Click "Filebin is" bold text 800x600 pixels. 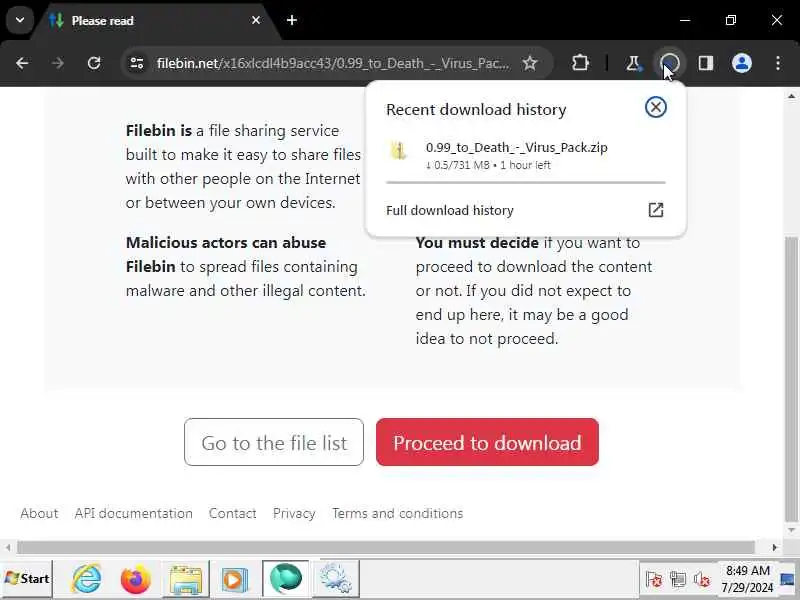coord(159,131)
